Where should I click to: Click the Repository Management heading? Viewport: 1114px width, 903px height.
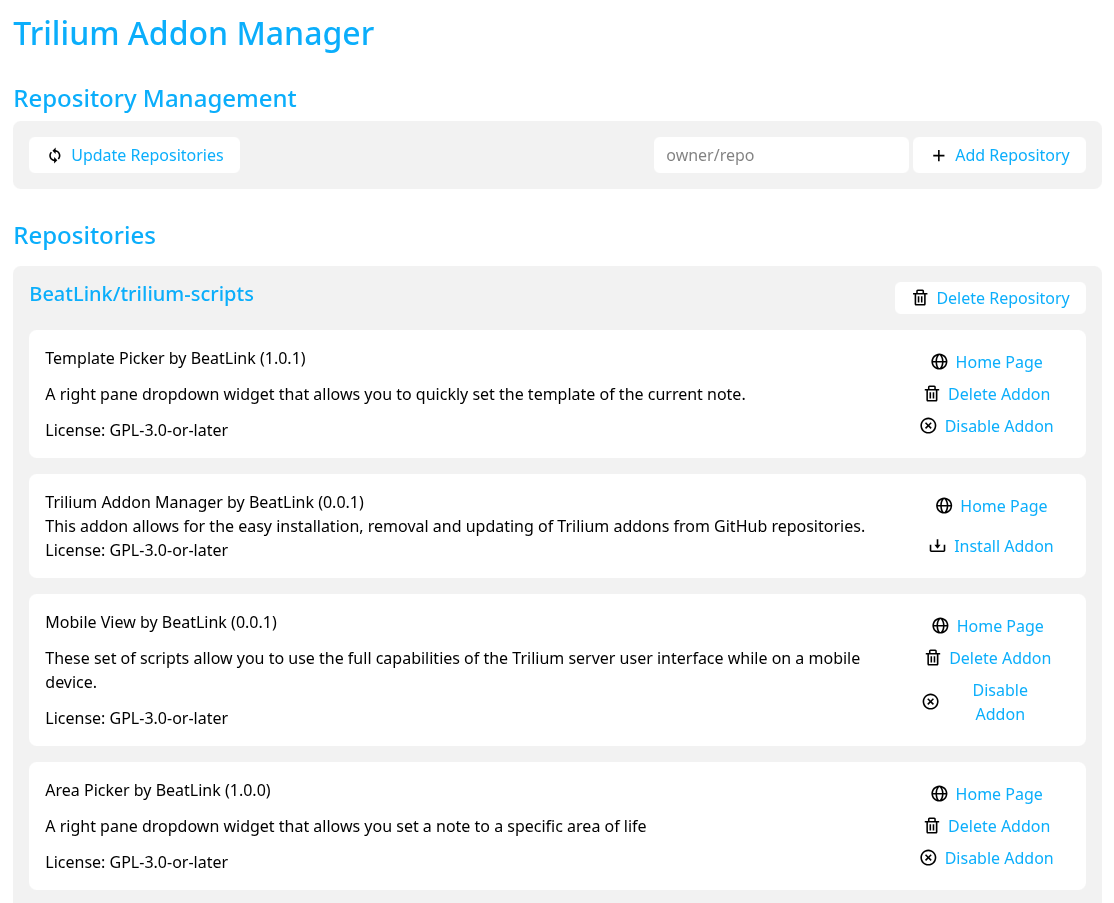pyautogui.click(x=155, y=99)
